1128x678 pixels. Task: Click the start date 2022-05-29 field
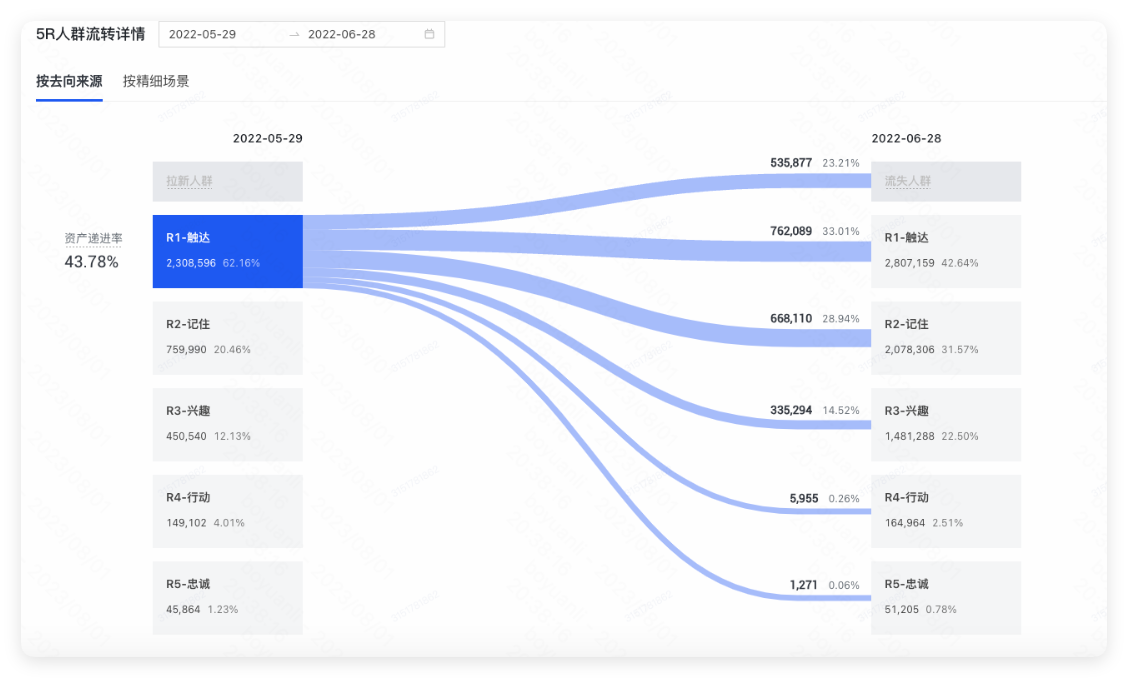(202, 34)
